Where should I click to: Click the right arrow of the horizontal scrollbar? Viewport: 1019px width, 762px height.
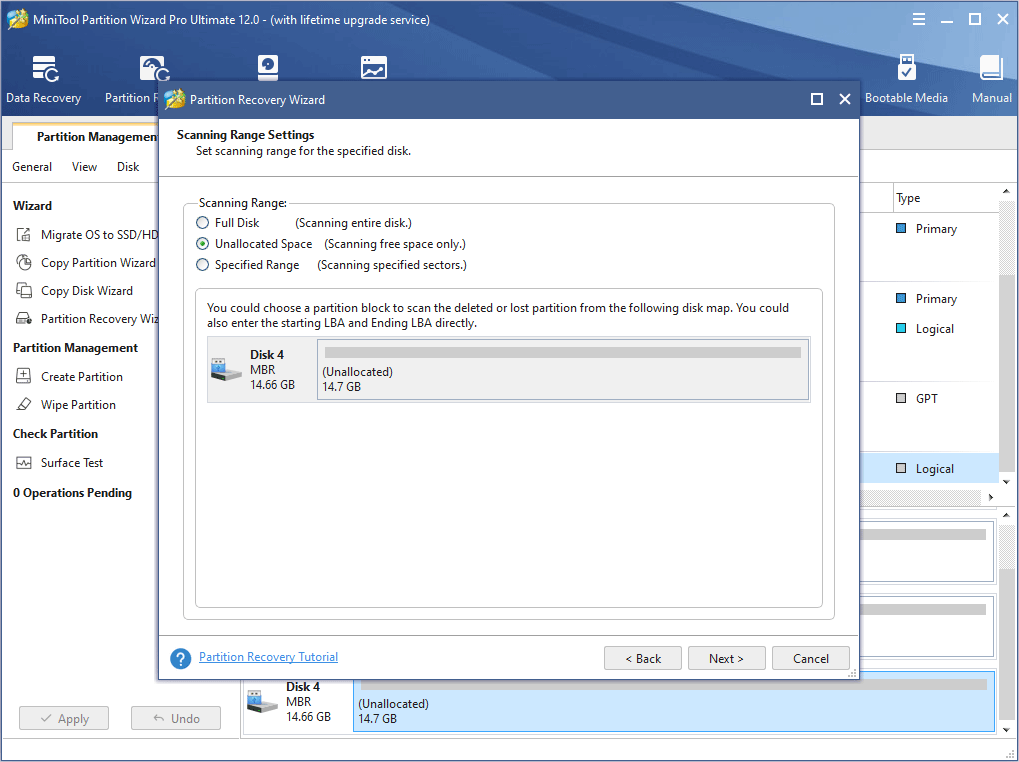point(990,498)
